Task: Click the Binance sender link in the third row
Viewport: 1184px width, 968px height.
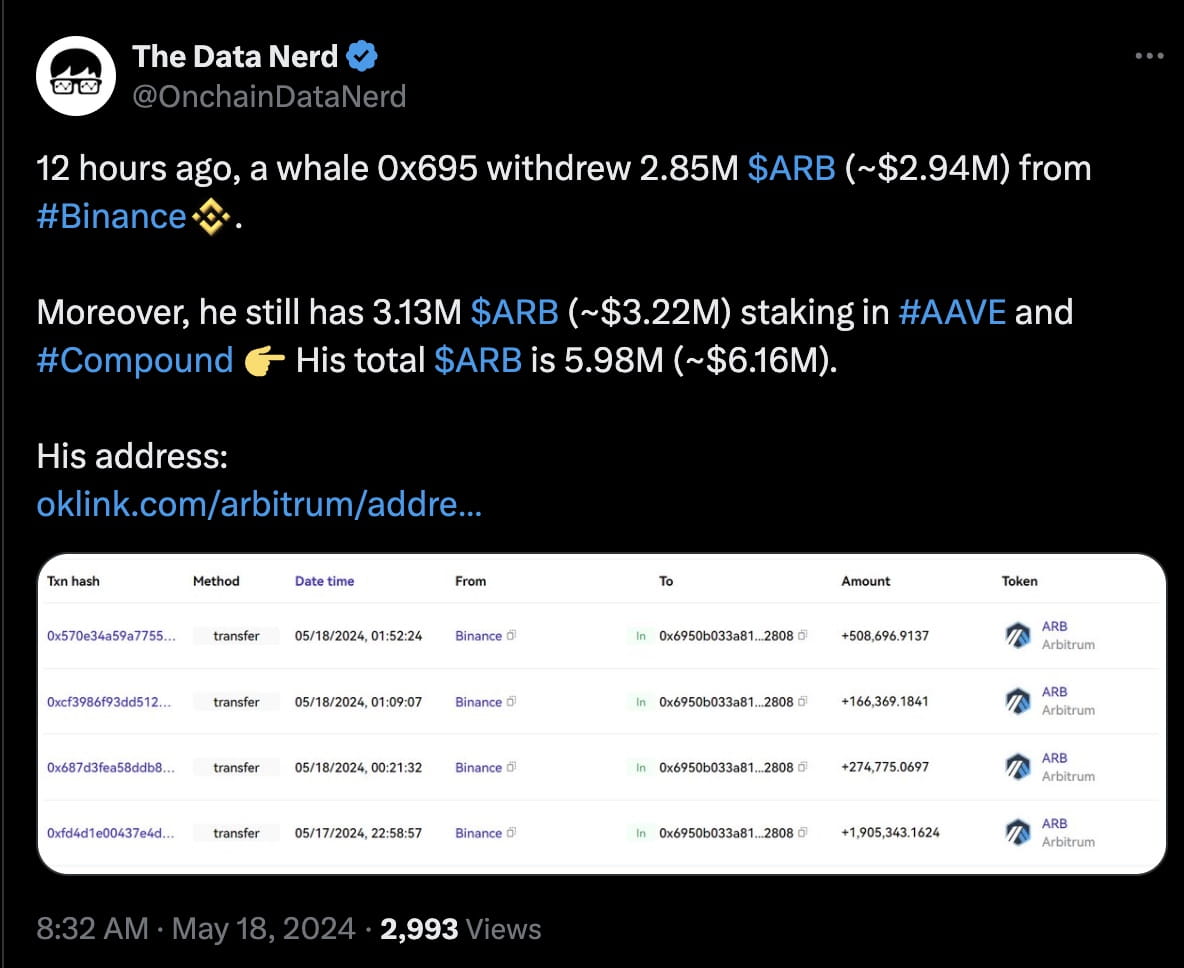Action: click(478, 767)
